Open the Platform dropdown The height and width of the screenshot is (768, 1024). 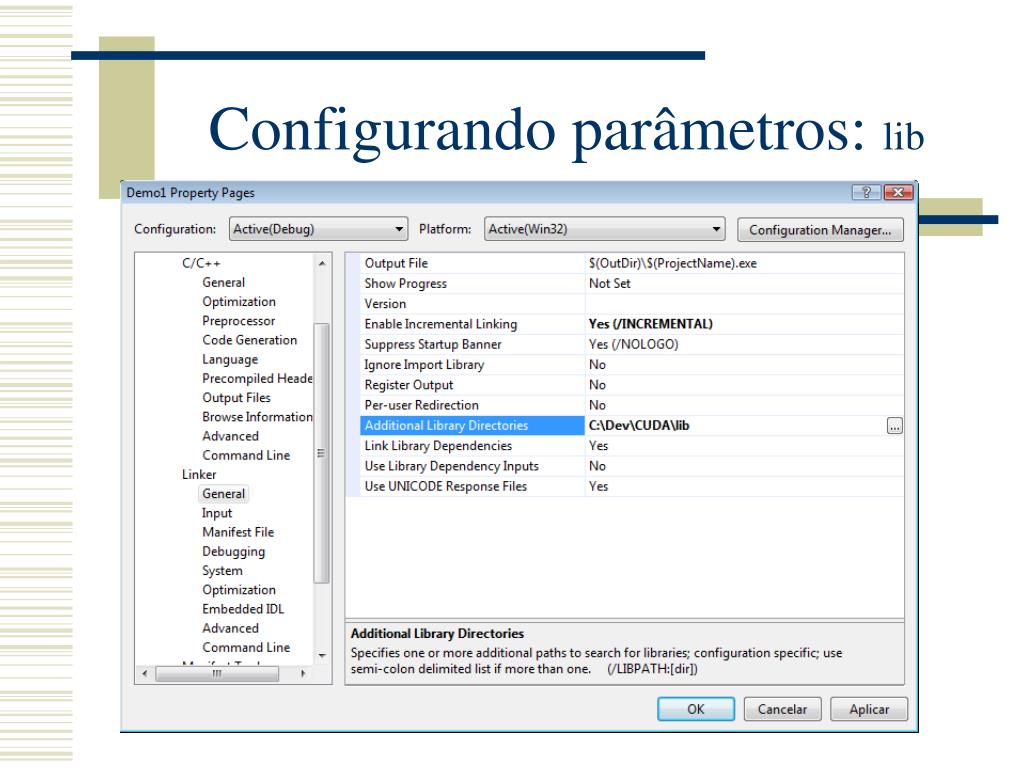(x=605, y=229)
